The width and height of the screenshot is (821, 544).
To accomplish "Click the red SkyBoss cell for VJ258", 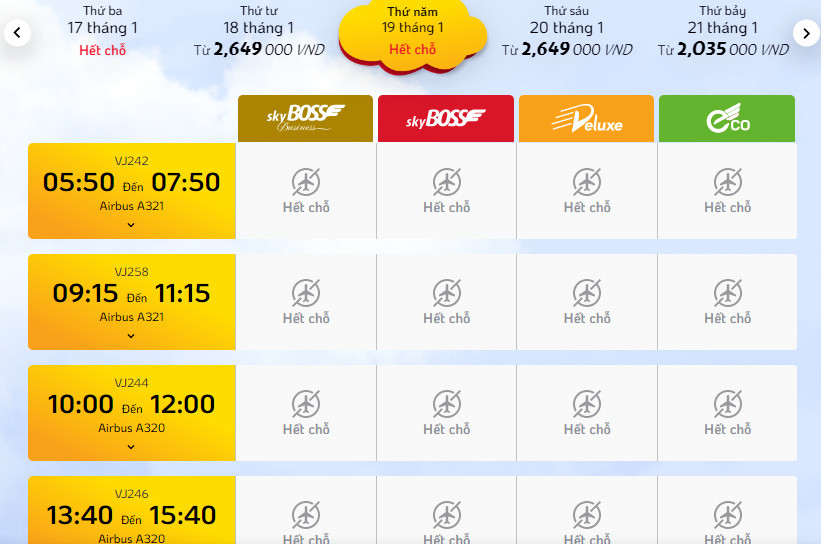I will (x=447, y=302).
